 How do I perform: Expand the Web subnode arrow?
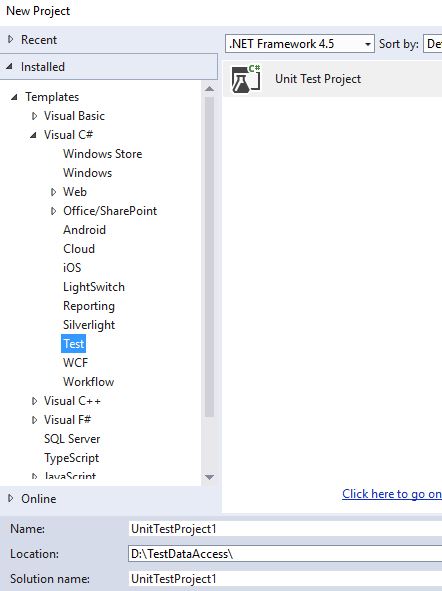(x=54, y=192)
